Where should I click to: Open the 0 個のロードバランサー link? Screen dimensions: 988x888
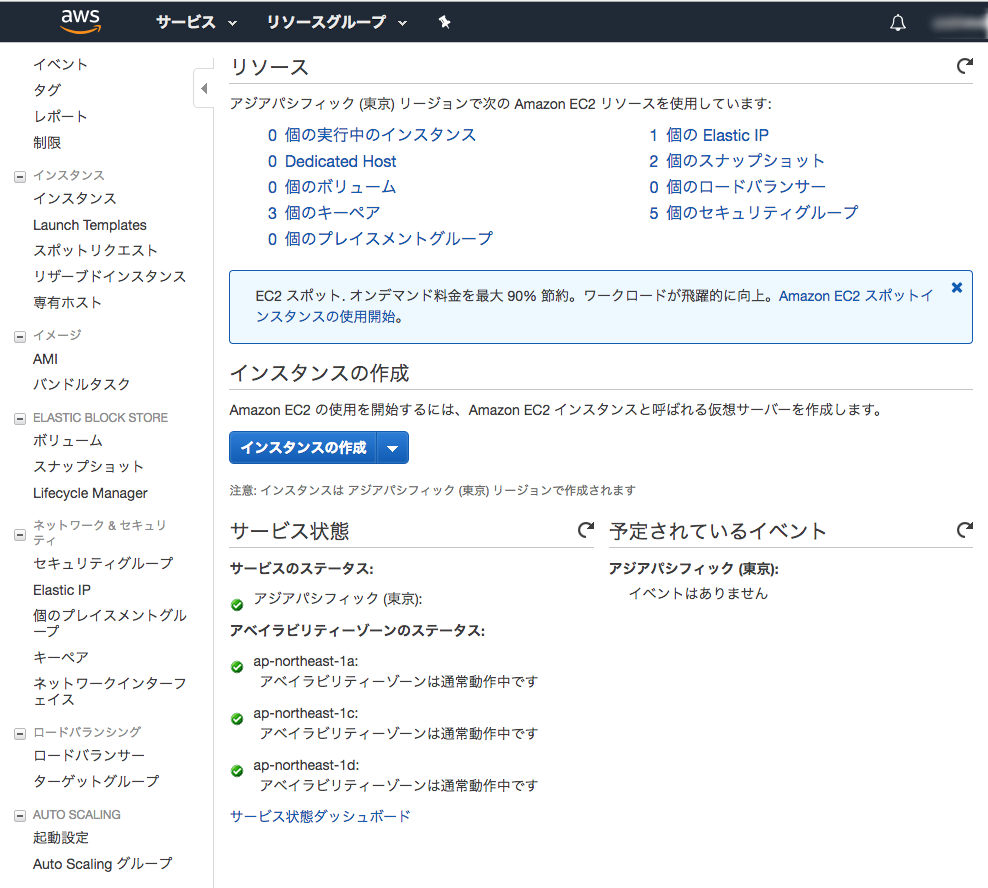(737, 187)
